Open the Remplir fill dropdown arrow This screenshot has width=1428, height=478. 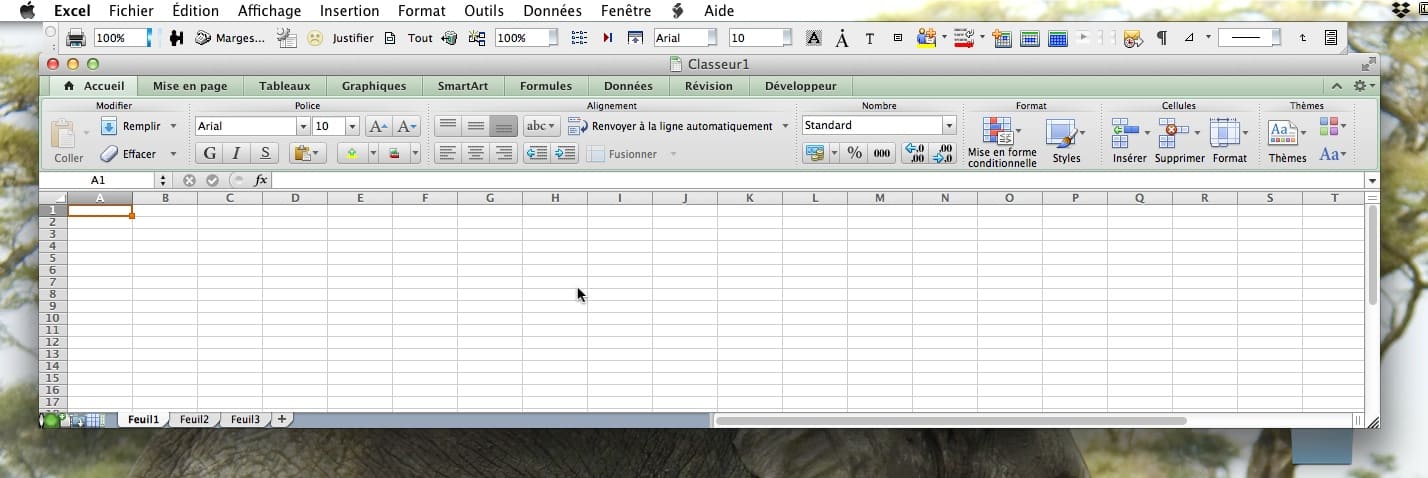click(x=173, y=126)
